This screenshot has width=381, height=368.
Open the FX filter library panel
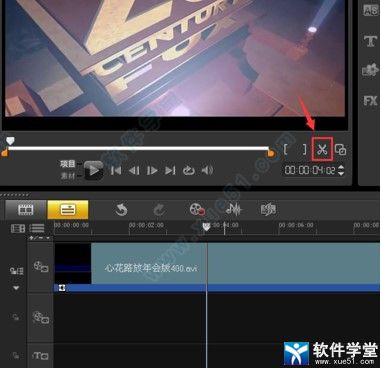[370, 100]
